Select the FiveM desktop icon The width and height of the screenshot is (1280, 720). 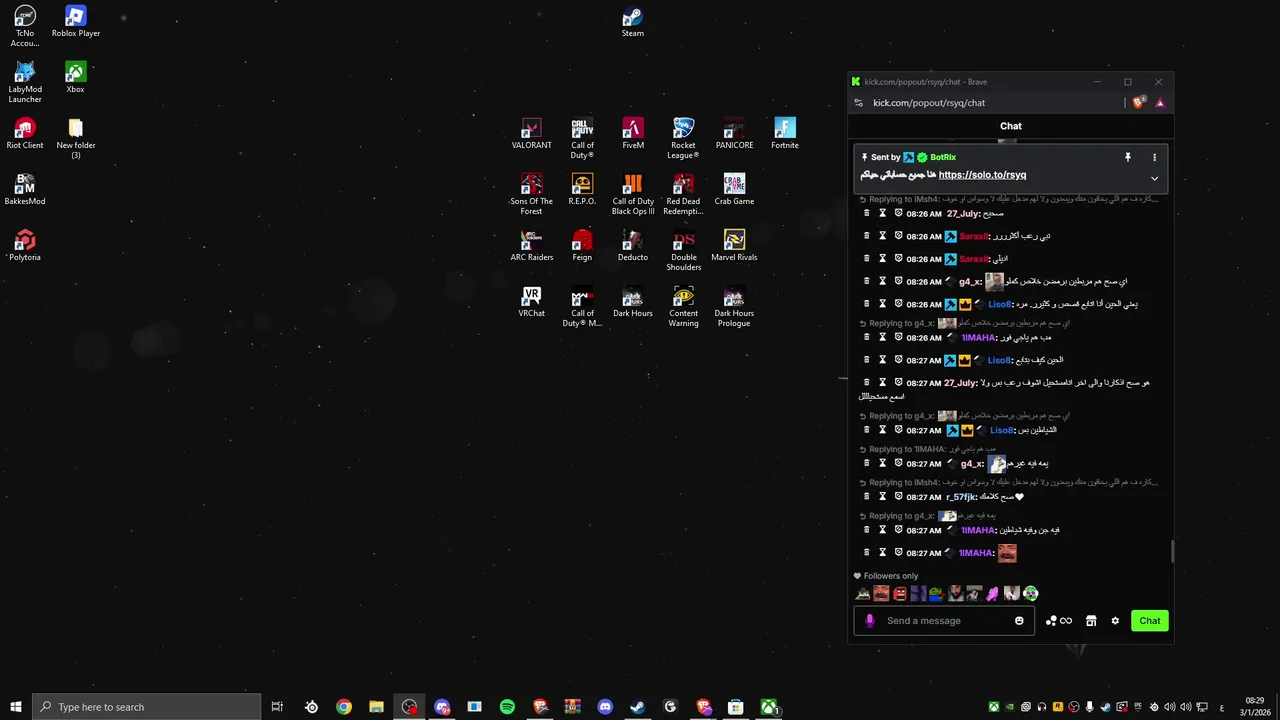pos(633,134)
